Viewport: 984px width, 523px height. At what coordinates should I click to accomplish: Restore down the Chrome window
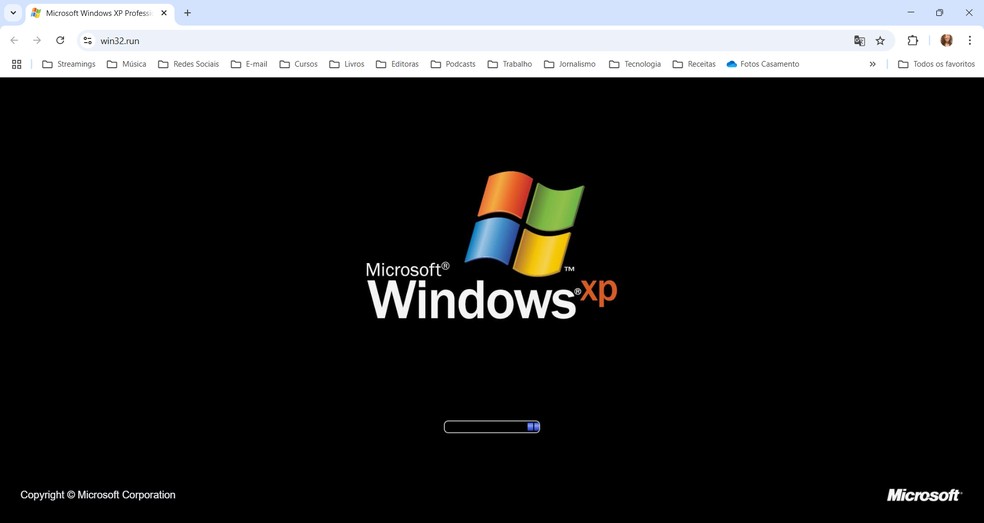[x=939, y=13]
